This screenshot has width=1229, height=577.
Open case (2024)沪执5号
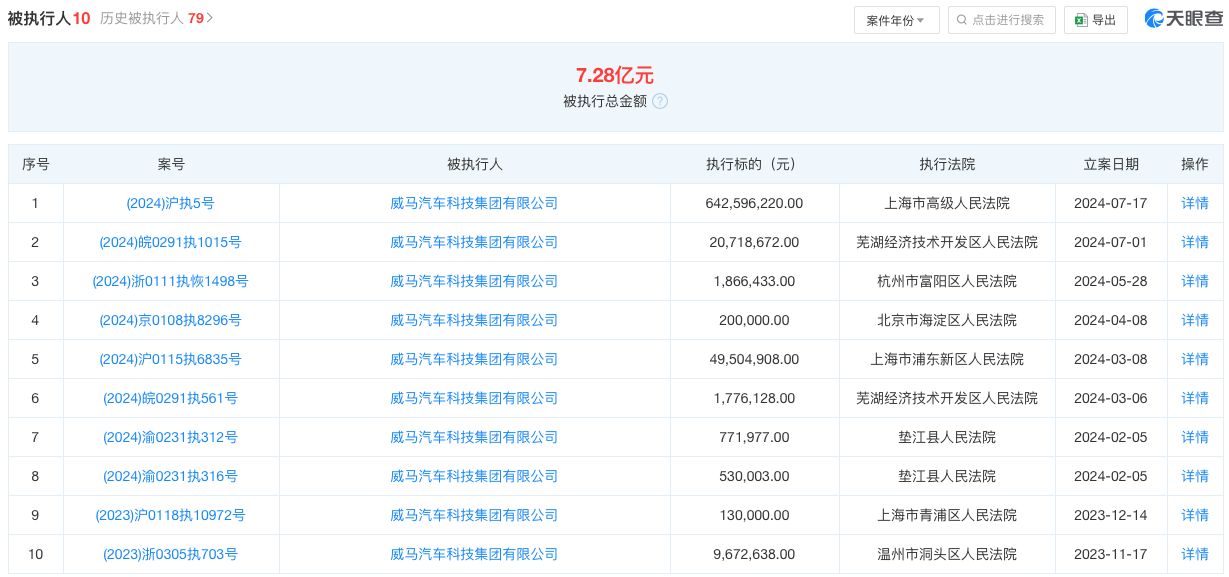coord(170,203)
